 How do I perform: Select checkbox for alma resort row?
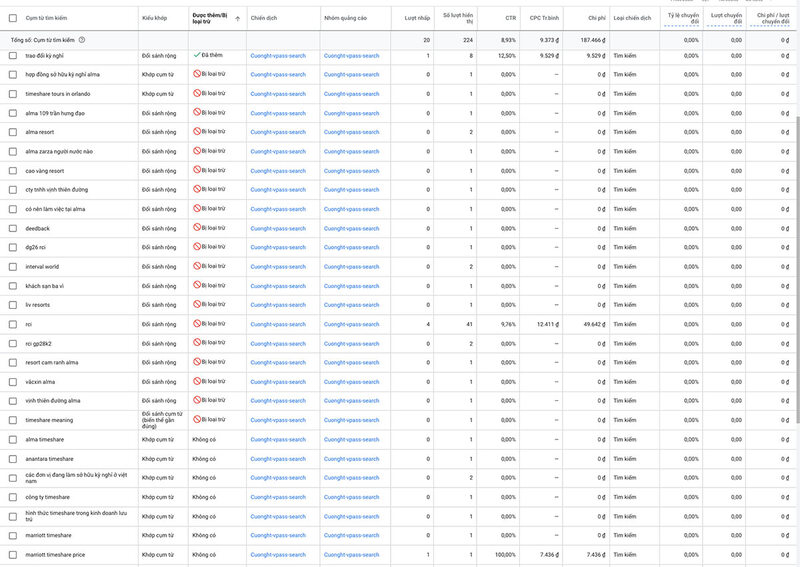[13, 132]
